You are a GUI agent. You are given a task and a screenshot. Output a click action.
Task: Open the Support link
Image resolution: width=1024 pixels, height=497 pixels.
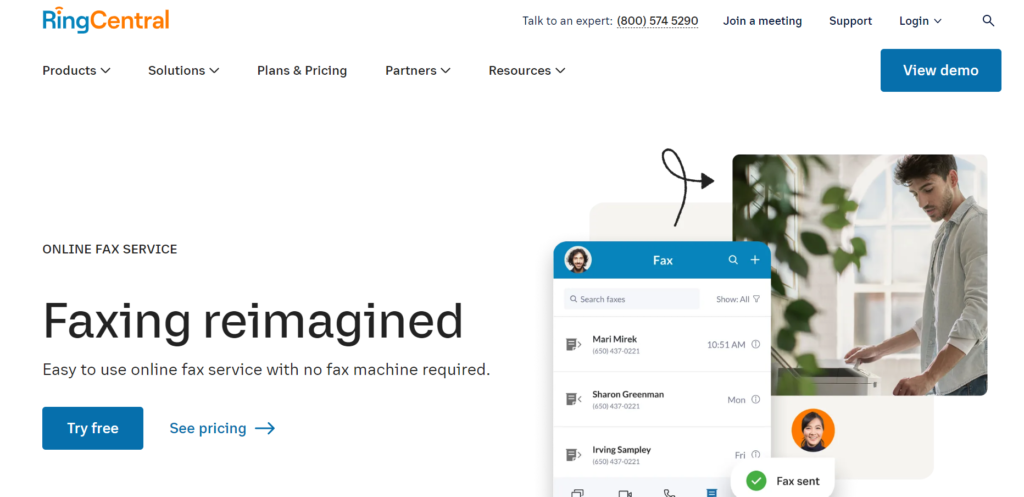tap(850, 21)
